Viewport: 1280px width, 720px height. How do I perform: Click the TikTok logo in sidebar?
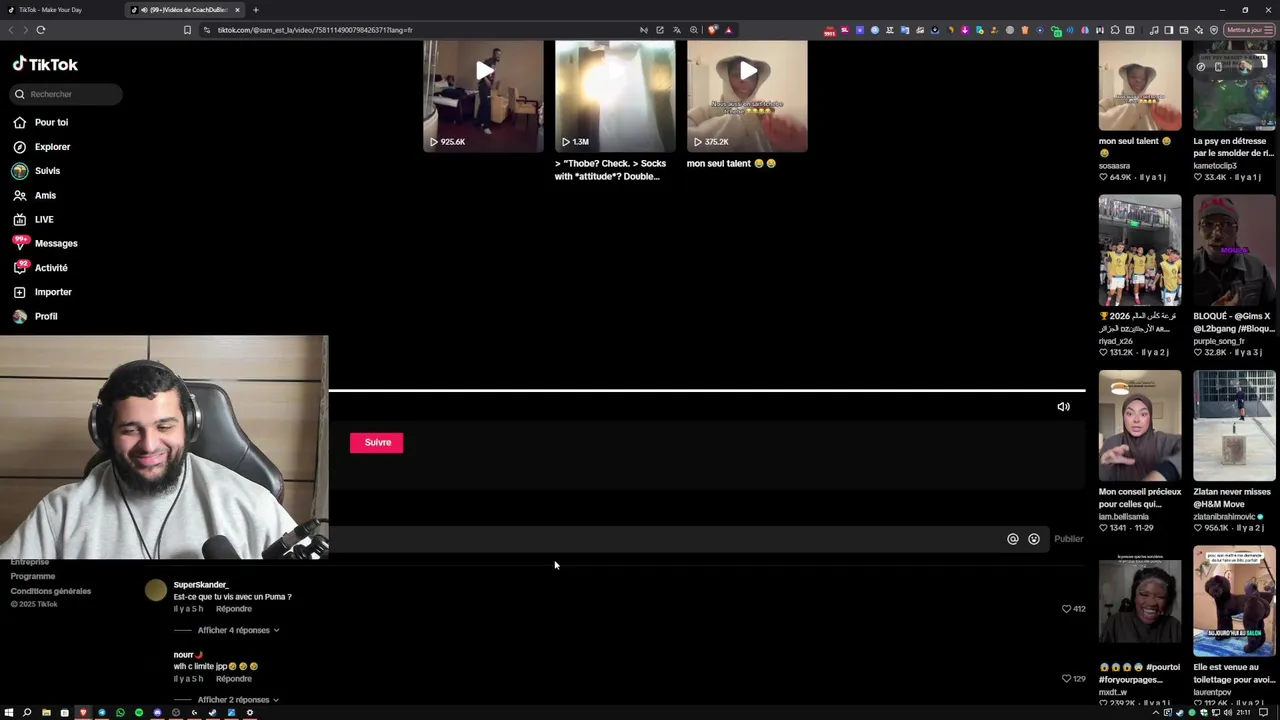coord(45,64)
